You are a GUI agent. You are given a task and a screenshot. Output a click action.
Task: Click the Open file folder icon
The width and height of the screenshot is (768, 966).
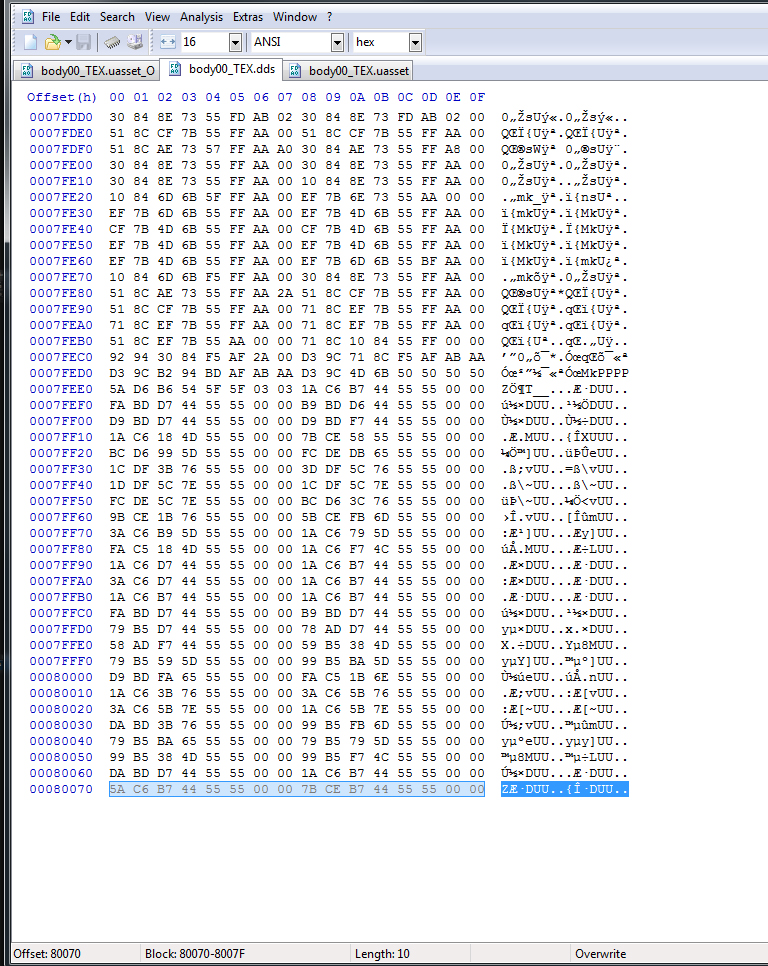pyautogui.click(x=52, y=42)
